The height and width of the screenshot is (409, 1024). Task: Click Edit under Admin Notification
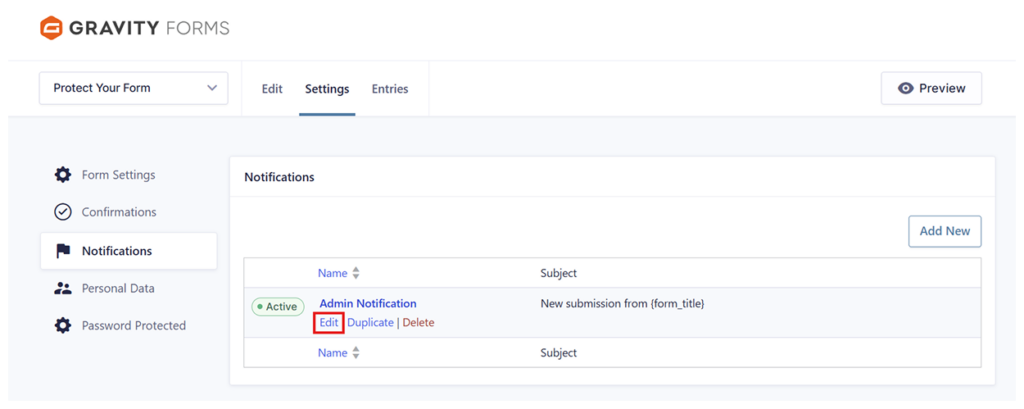(x=329, y=323)
